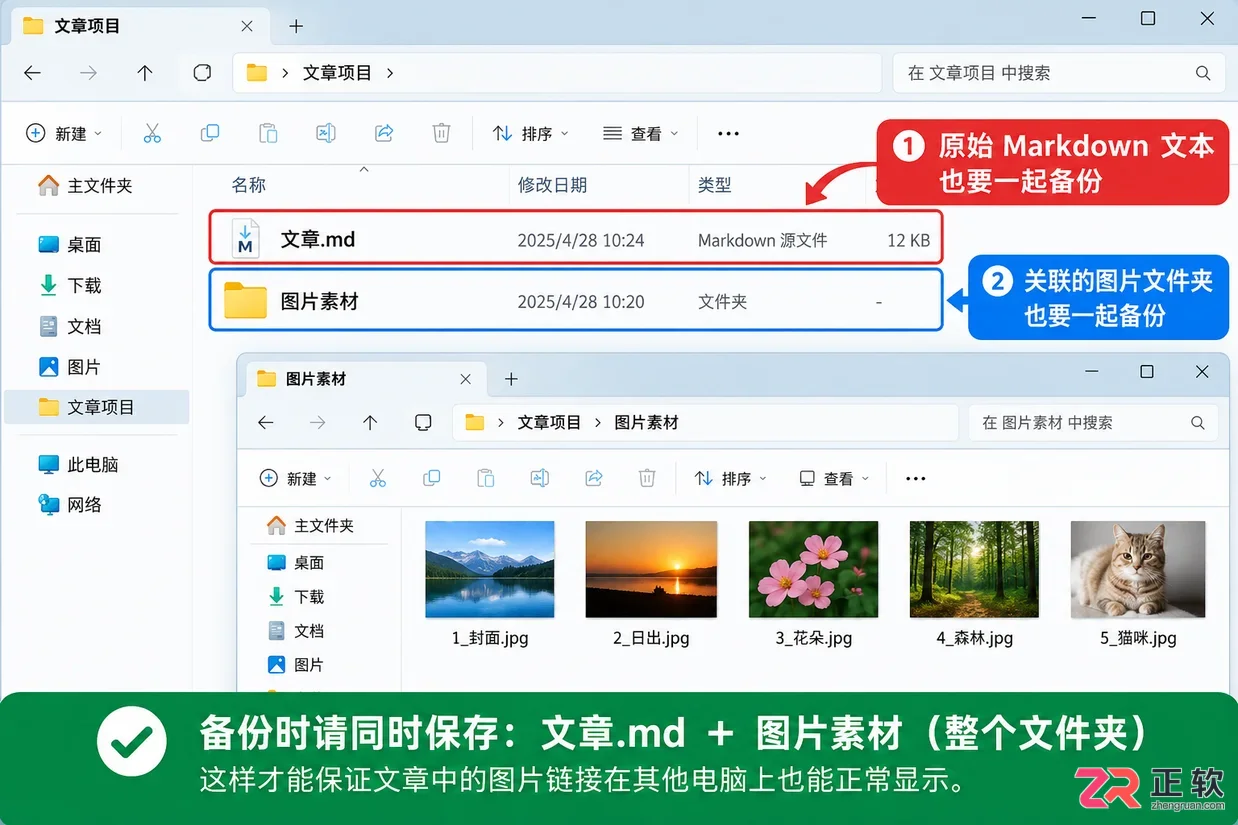
Task: Select 1_封面.jpg mountain lake thumbnail
Action: click(x=490, y=569)
